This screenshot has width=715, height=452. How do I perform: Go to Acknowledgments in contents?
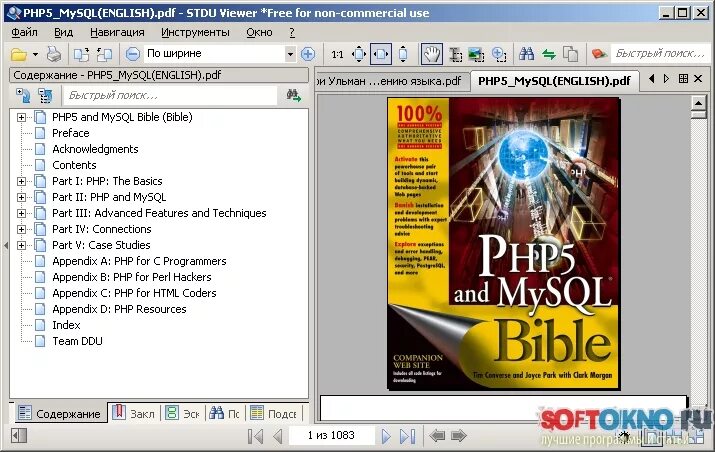95,149
